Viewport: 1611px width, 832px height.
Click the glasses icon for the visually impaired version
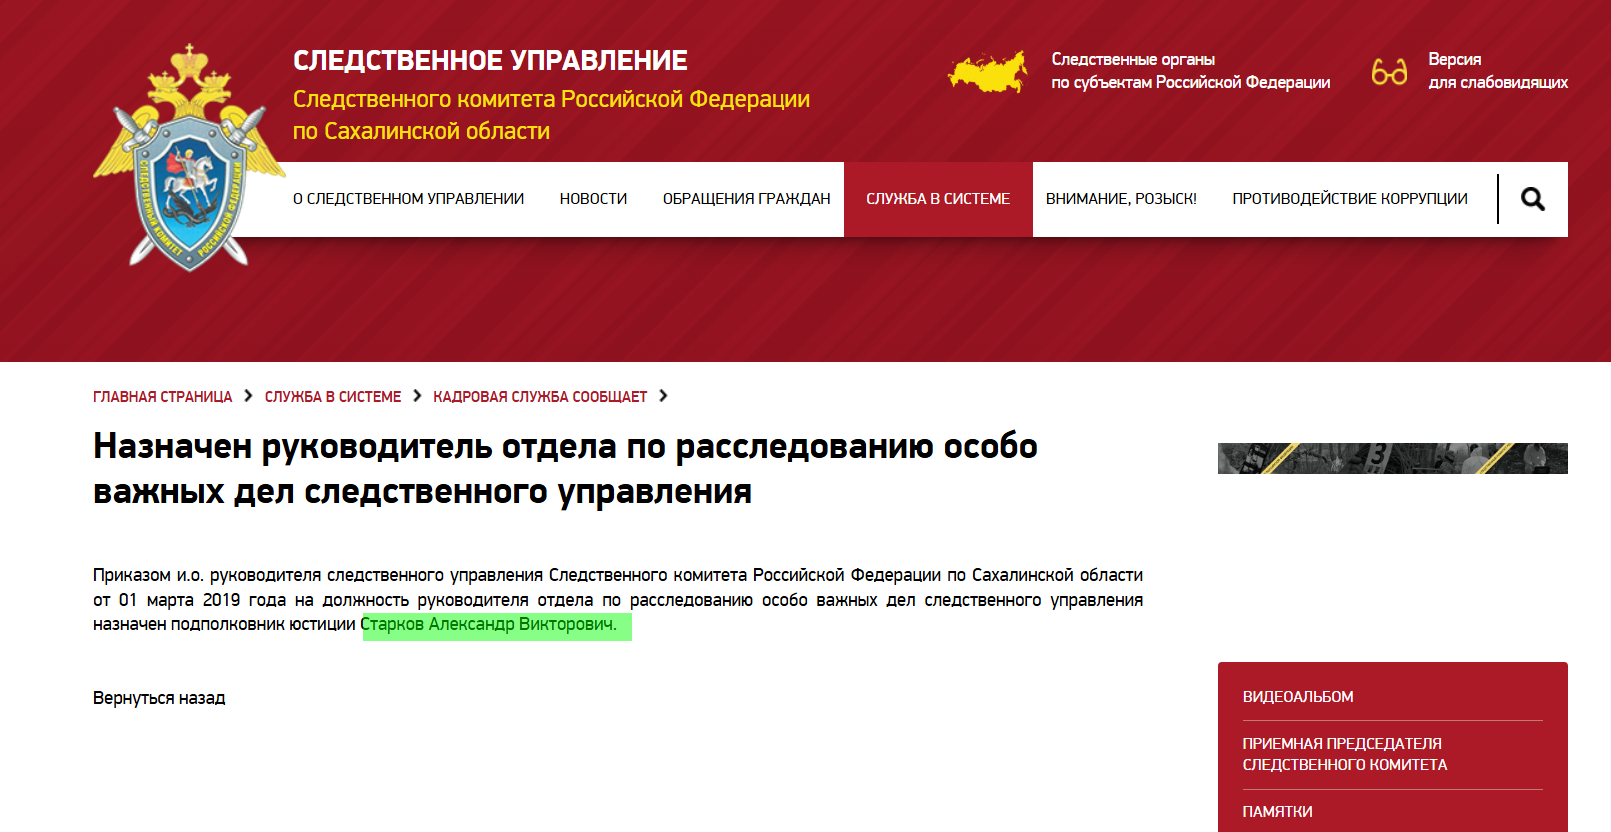coord(1389,71)
